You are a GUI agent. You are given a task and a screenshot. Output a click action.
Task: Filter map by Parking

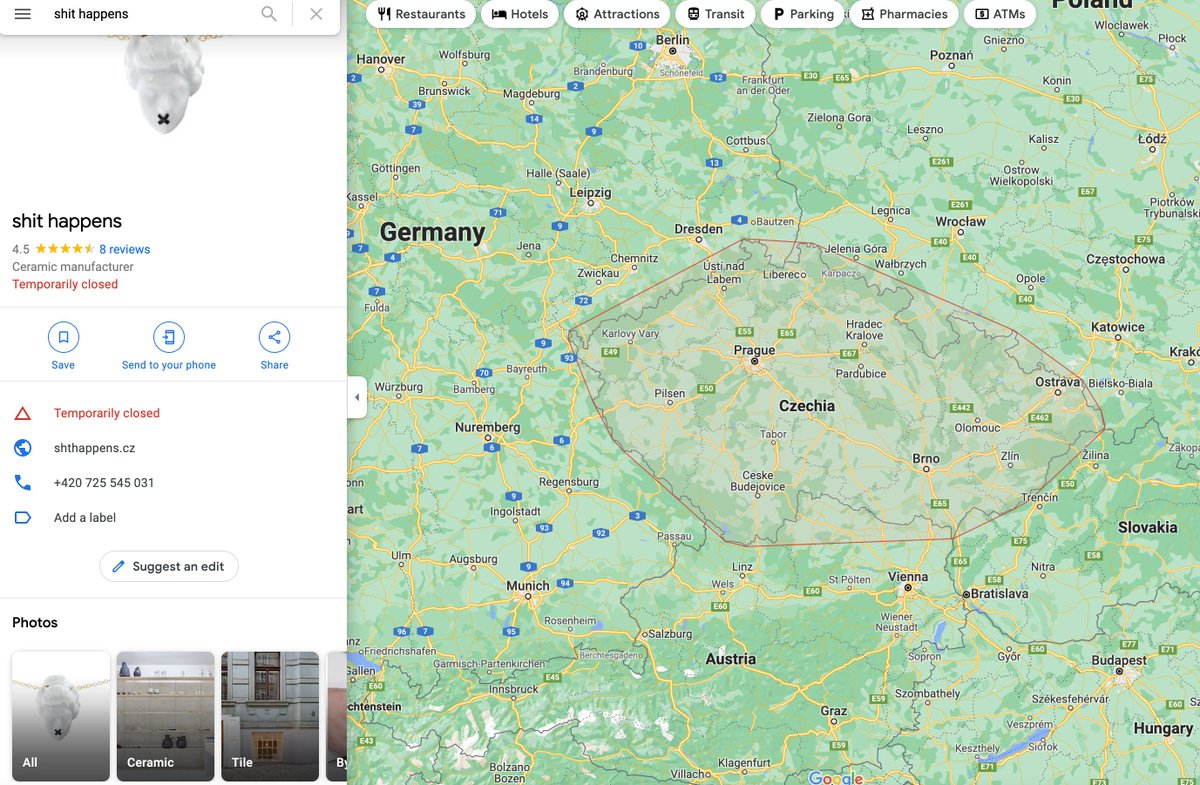(802, 14)
